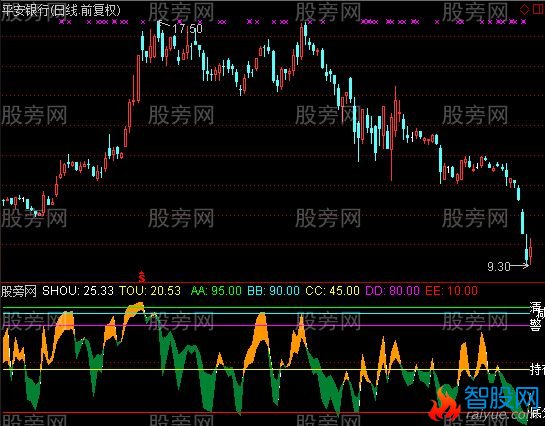Screen dimensions: 545x426
Task: Click the red EE: 10.00 value
Action: click(x=452, y=291)
